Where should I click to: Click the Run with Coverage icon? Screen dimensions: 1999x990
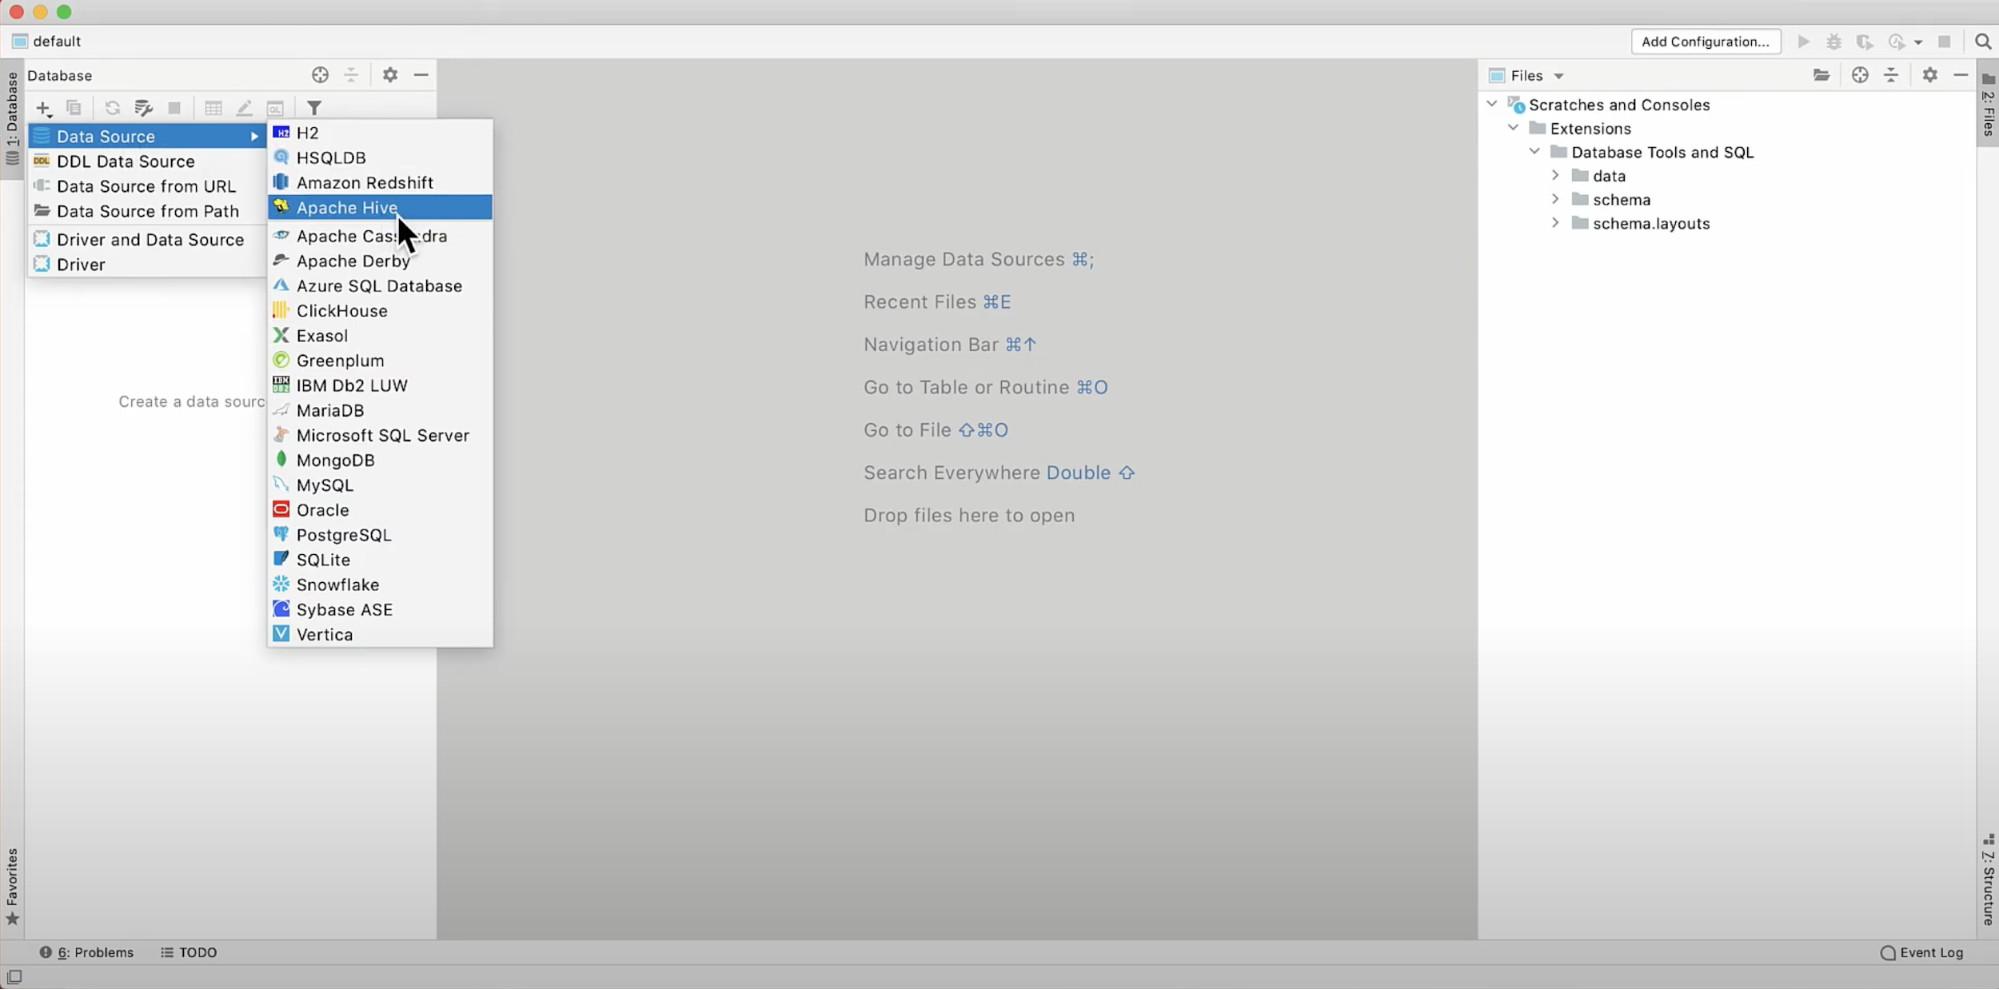(1865, 41)
